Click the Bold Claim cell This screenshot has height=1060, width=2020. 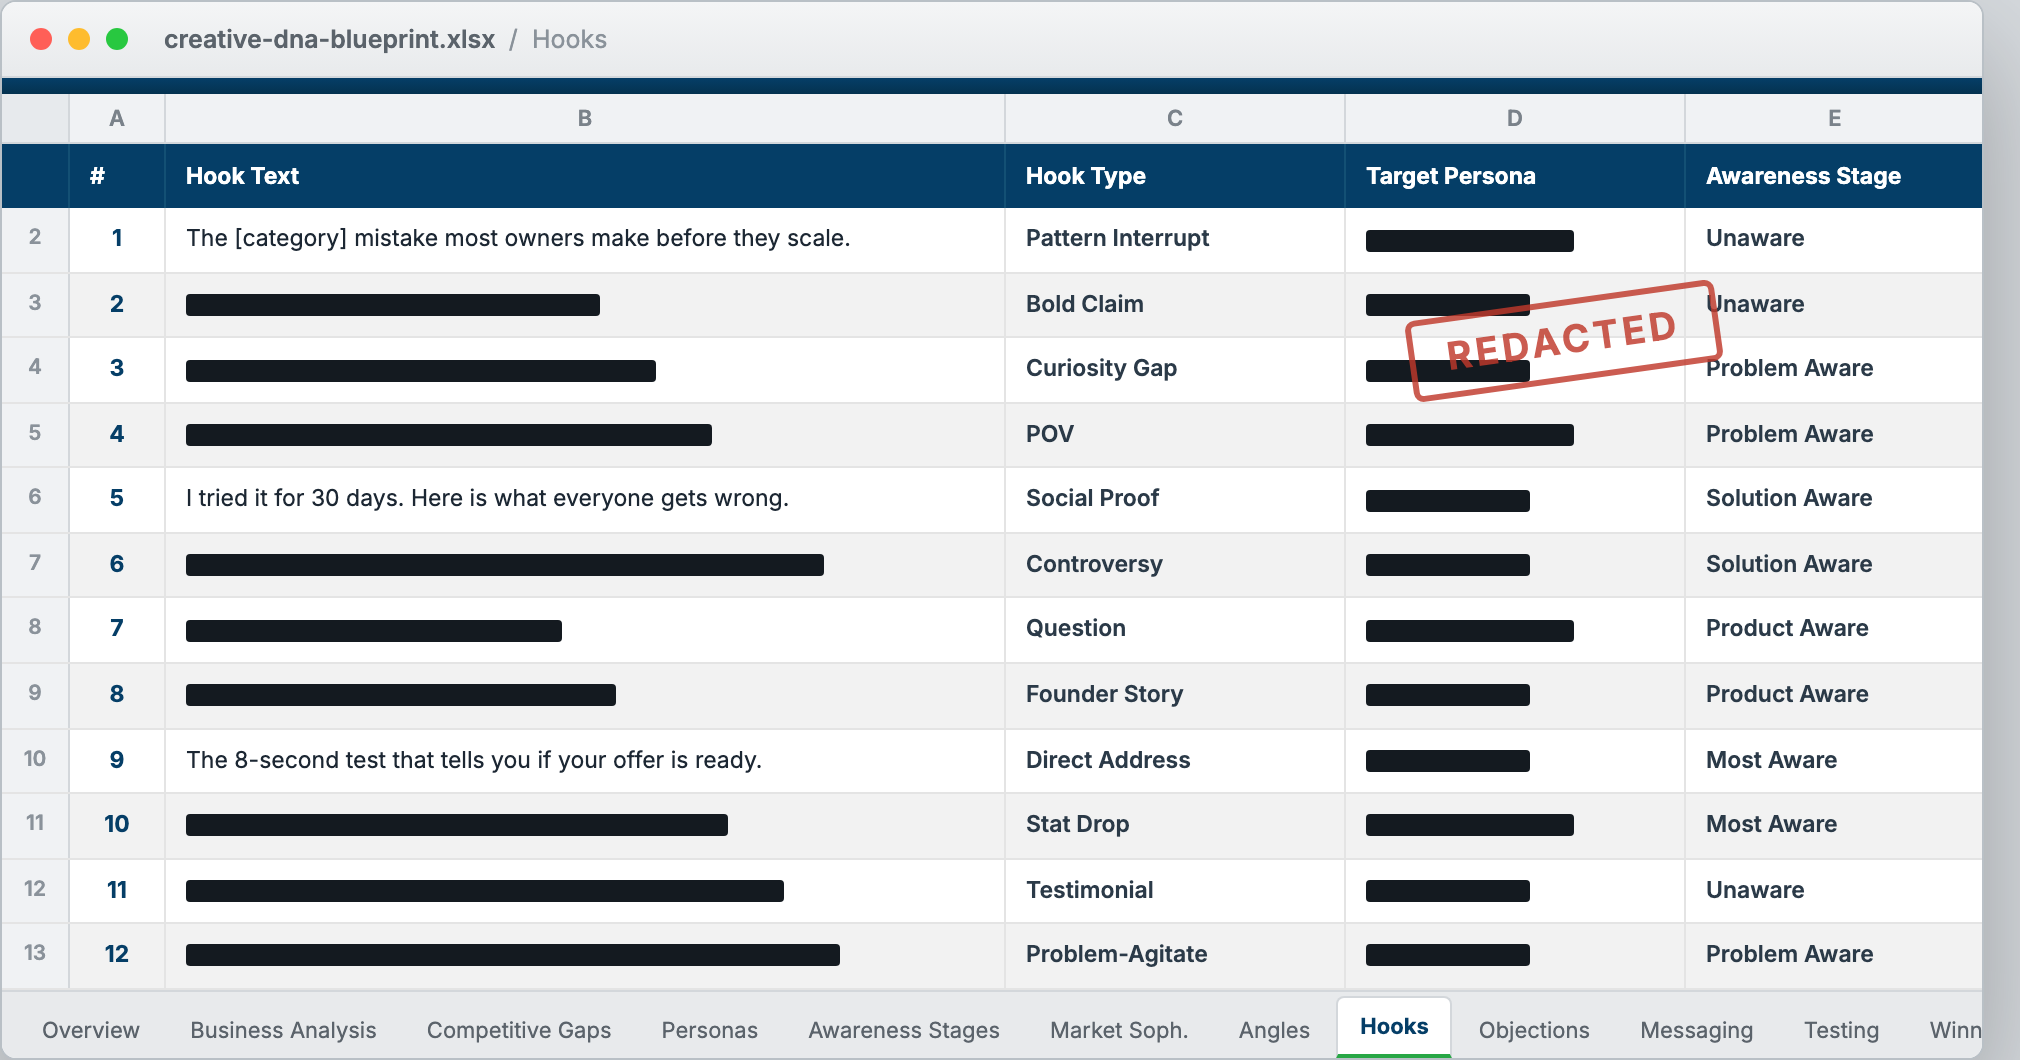[x=1175, y=304]
